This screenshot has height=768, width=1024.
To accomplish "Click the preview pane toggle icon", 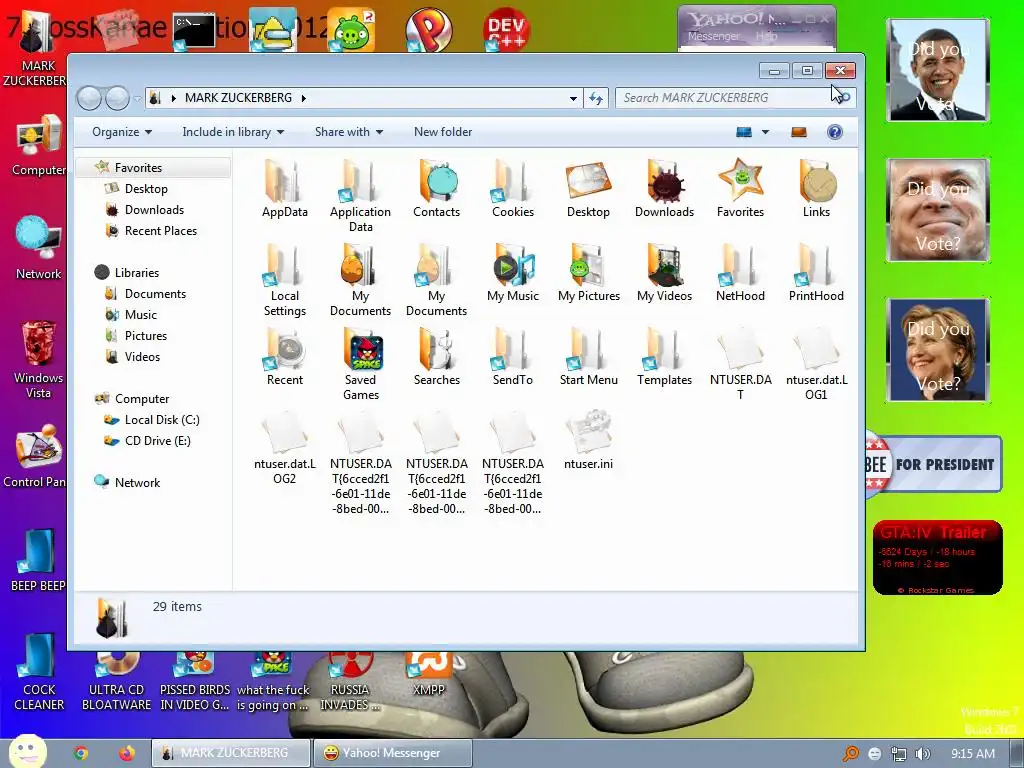I will [799, 132].
